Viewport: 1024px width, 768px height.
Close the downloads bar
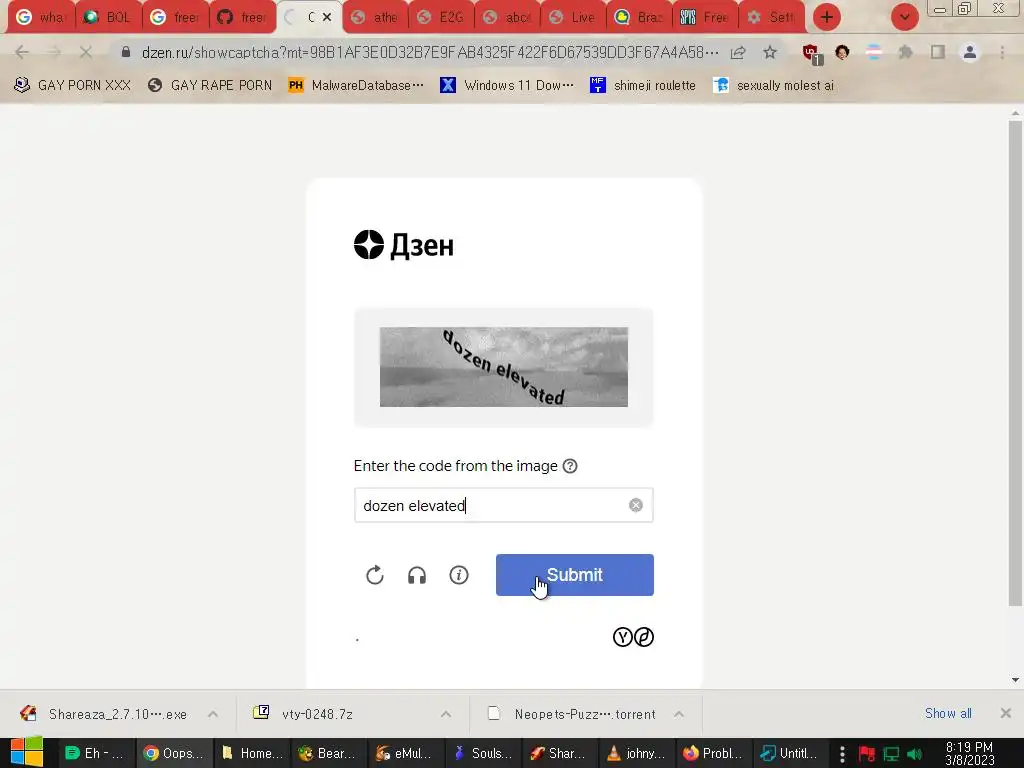point(1006,713)
